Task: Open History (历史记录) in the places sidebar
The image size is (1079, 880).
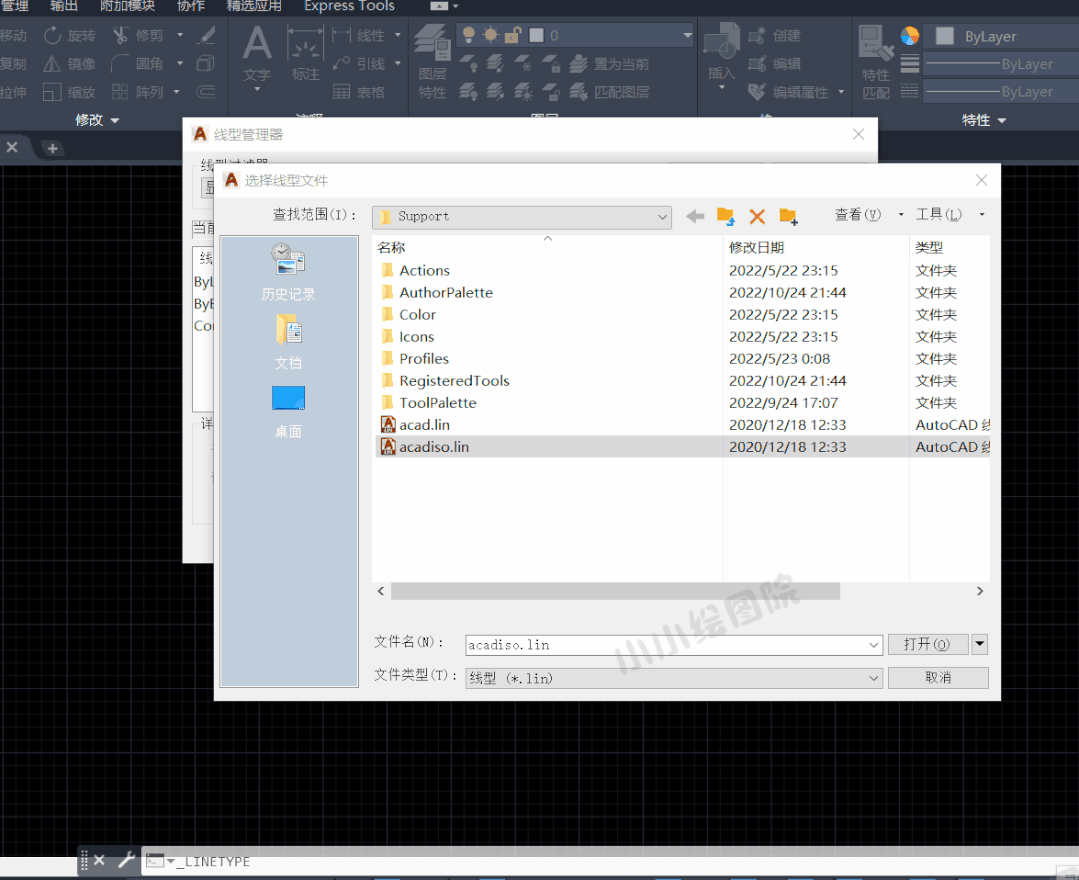Action: [x=288, y=272]
